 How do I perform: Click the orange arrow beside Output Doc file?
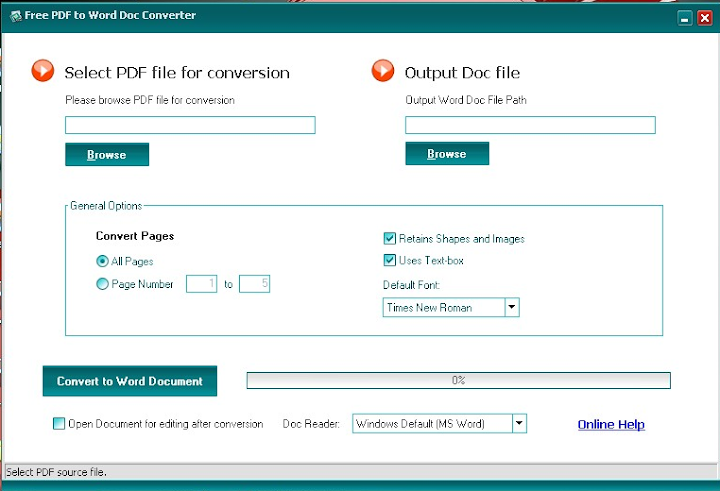382,71
